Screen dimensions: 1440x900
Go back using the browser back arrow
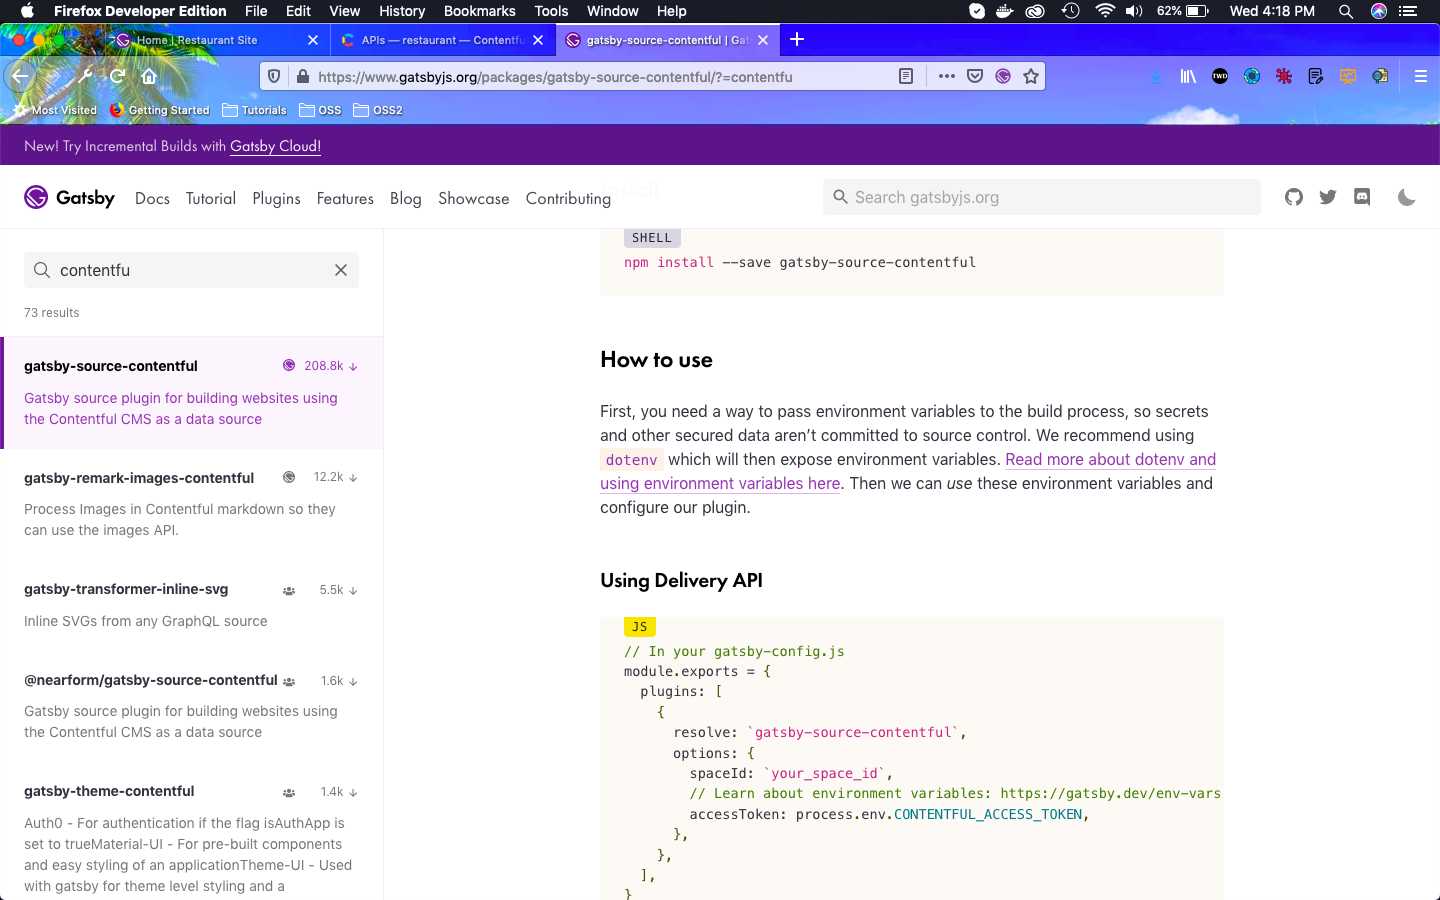[x=20, y=76]
